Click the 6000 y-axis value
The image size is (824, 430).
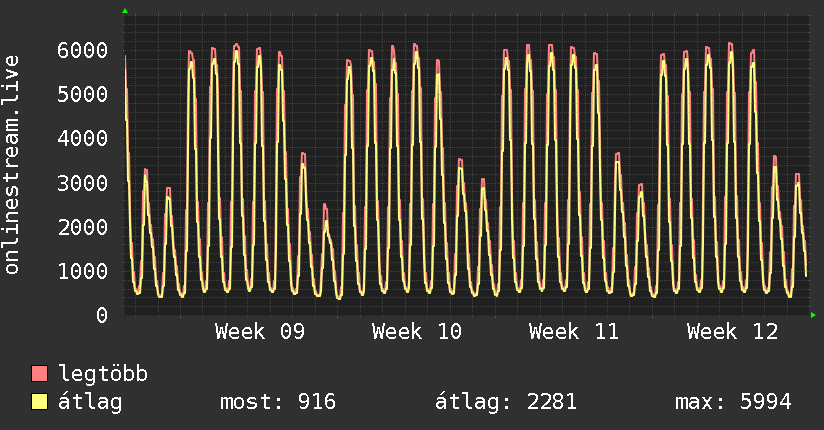click(83, 50)
